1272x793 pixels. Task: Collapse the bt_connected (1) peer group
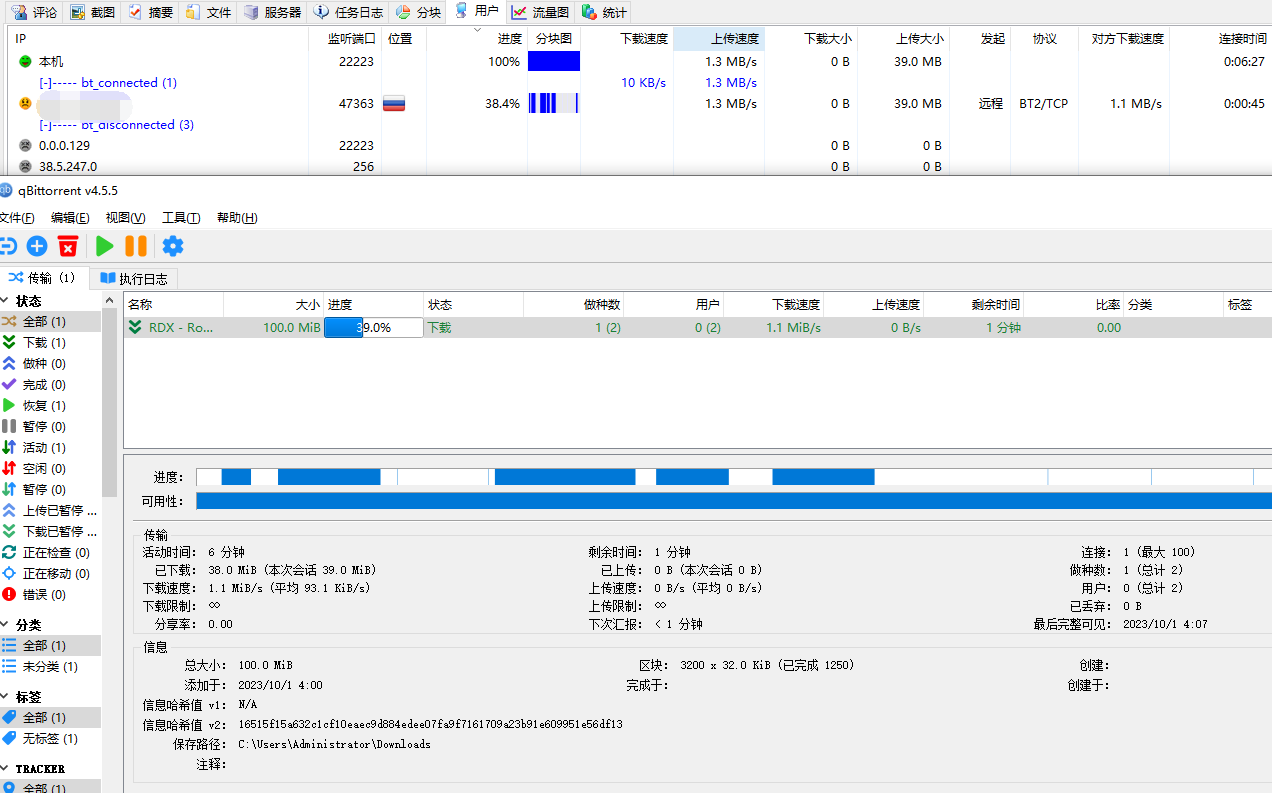[x=46, y=83]
